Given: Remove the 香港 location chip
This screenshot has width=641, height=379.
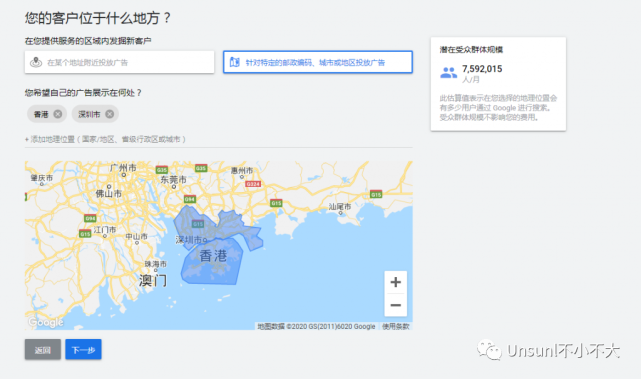Looking at the screenshot, I should [x=58, y=114].
